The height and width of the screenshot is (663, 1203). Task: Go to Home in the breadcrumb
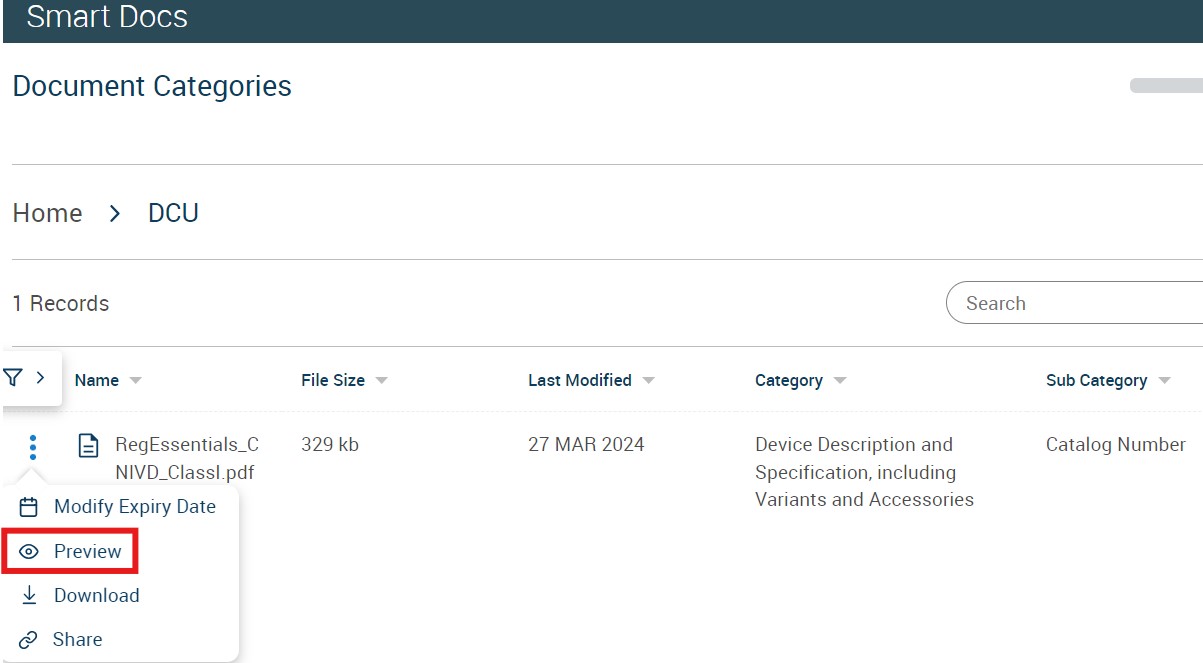point(47,213)
